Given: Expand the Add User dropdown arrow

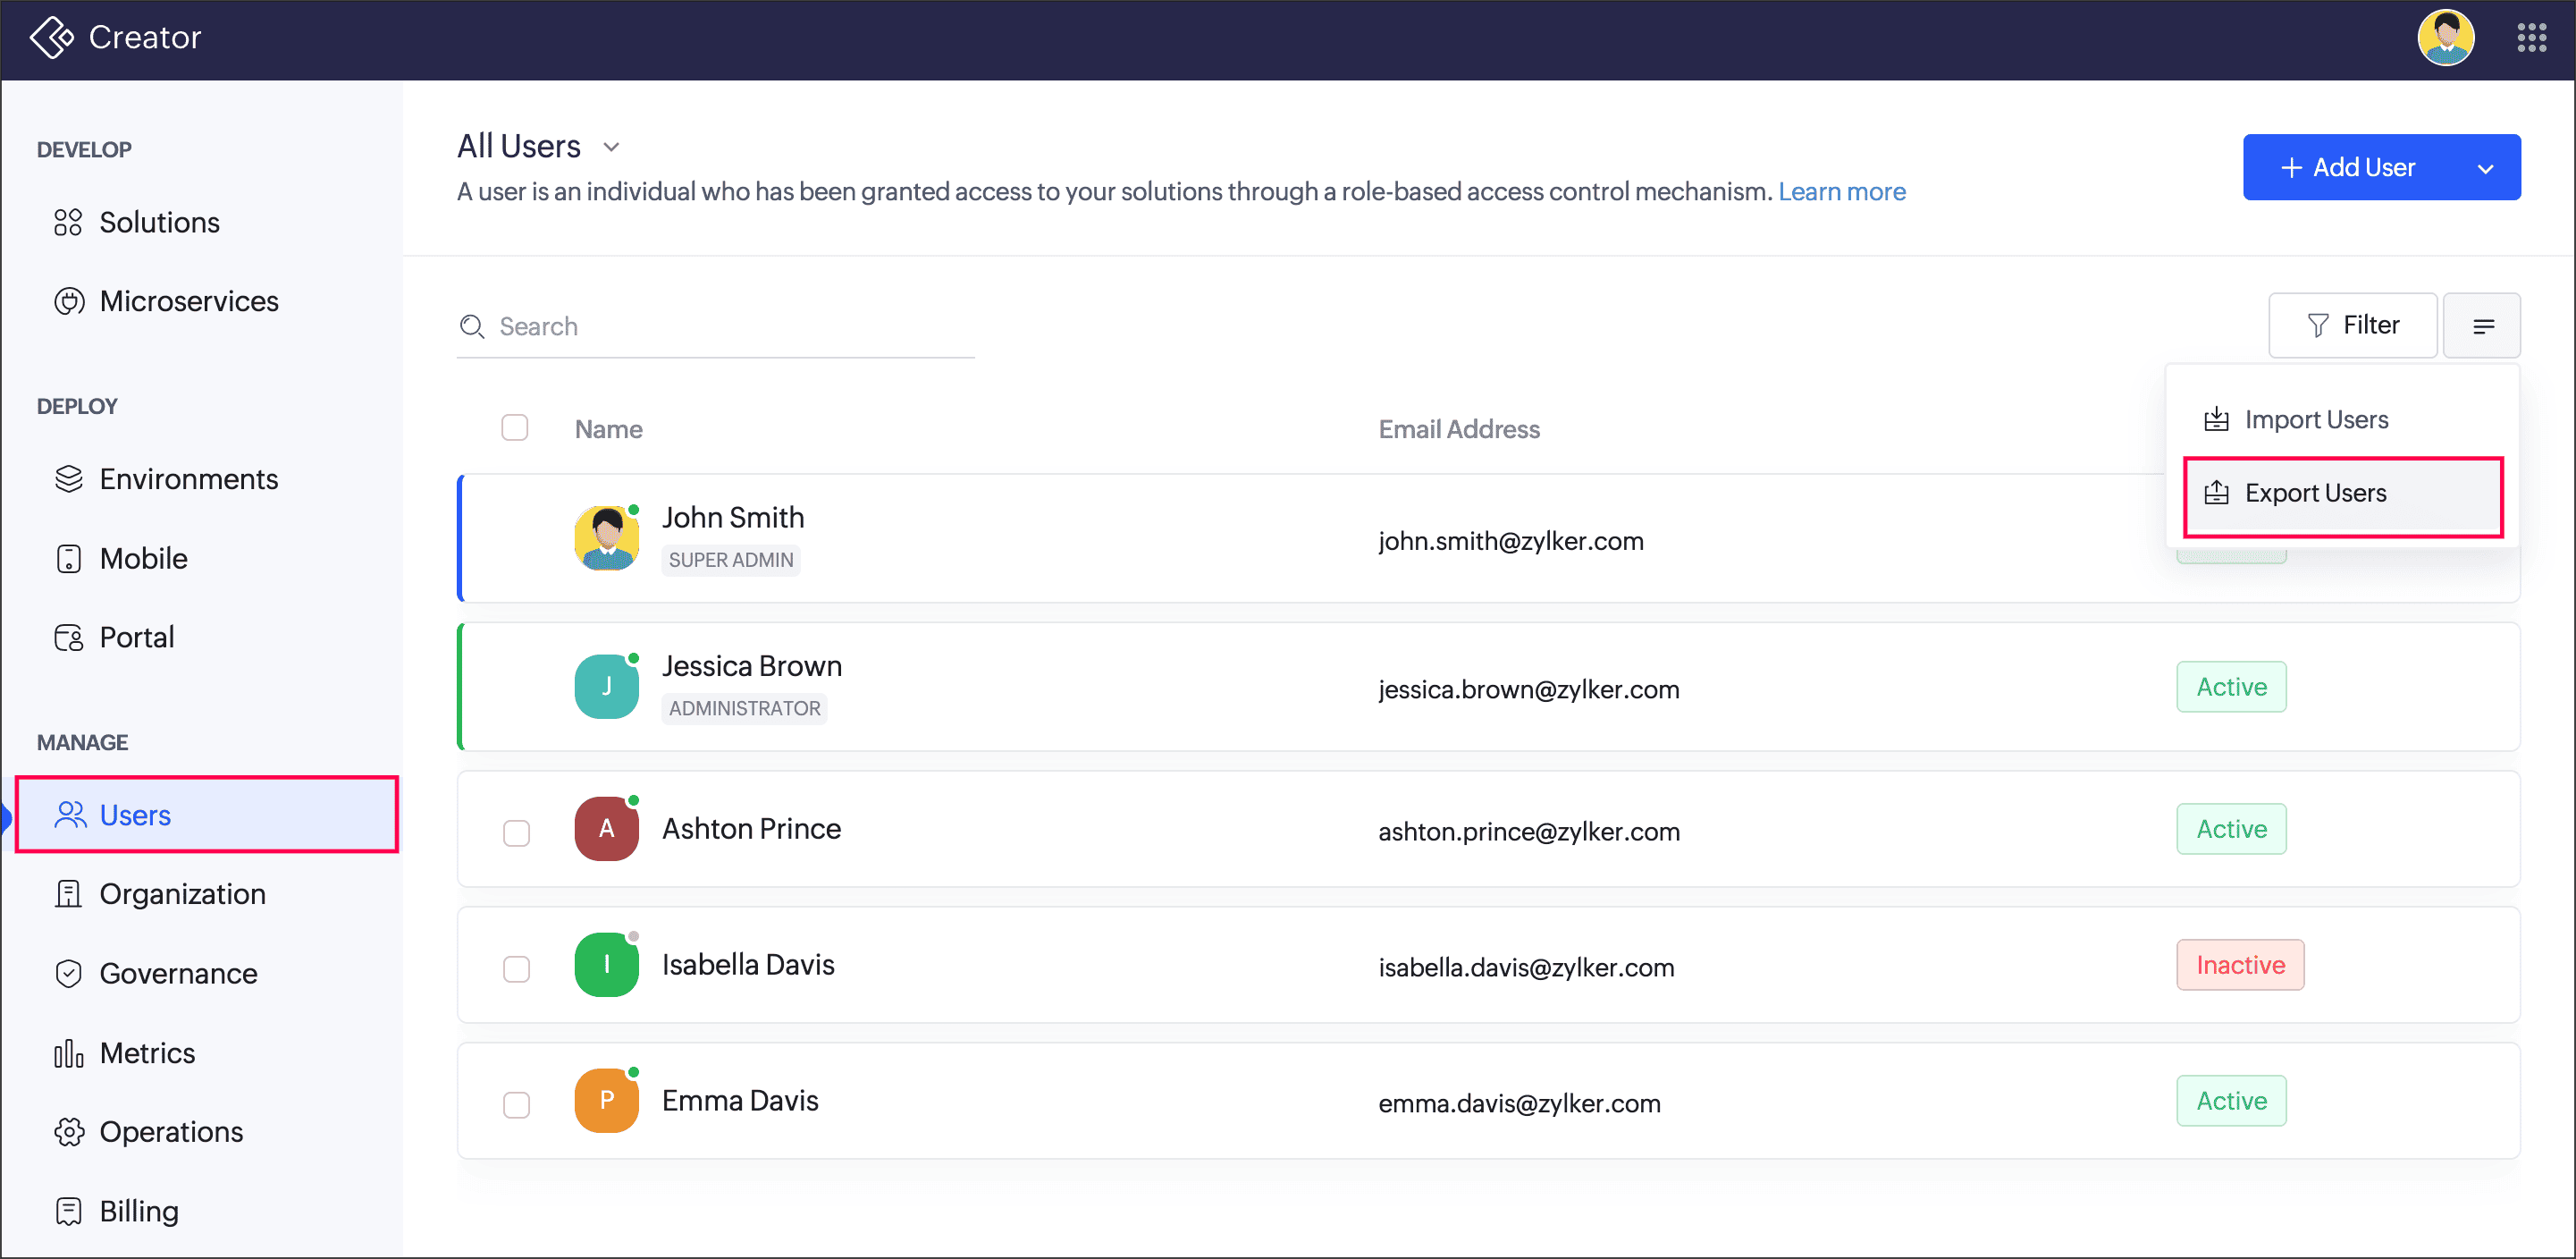Looking at the screenshot, I should [x=2484, y=168].
